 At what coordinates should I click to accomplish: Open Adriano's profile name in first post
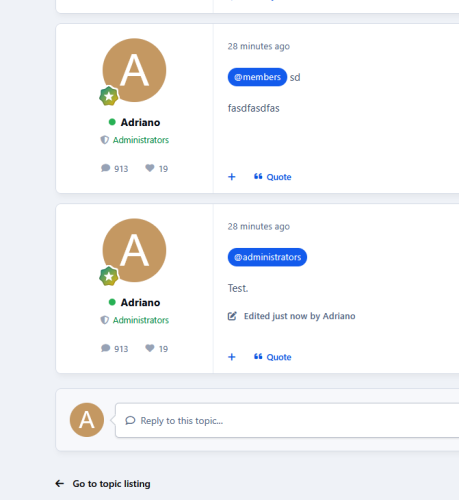click(x=140, y=122)
